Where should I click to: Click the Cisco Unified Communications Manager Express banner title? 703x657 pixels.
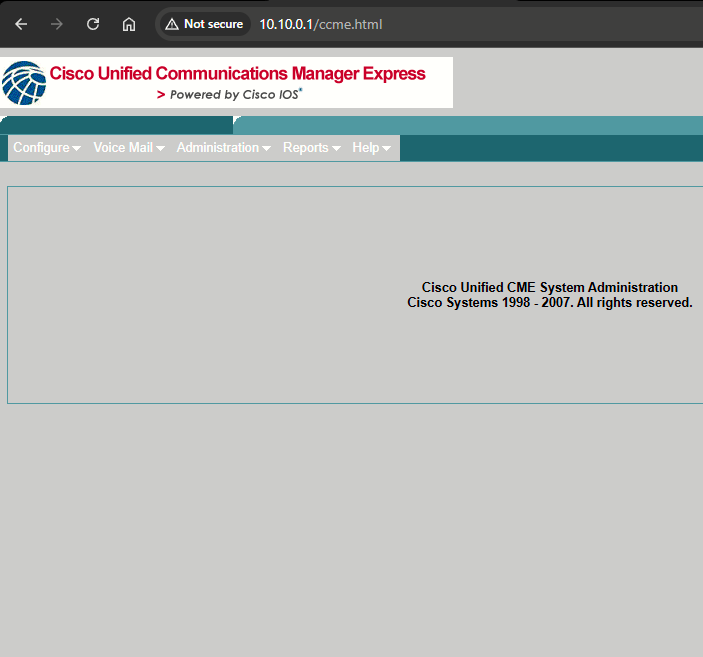237,74
